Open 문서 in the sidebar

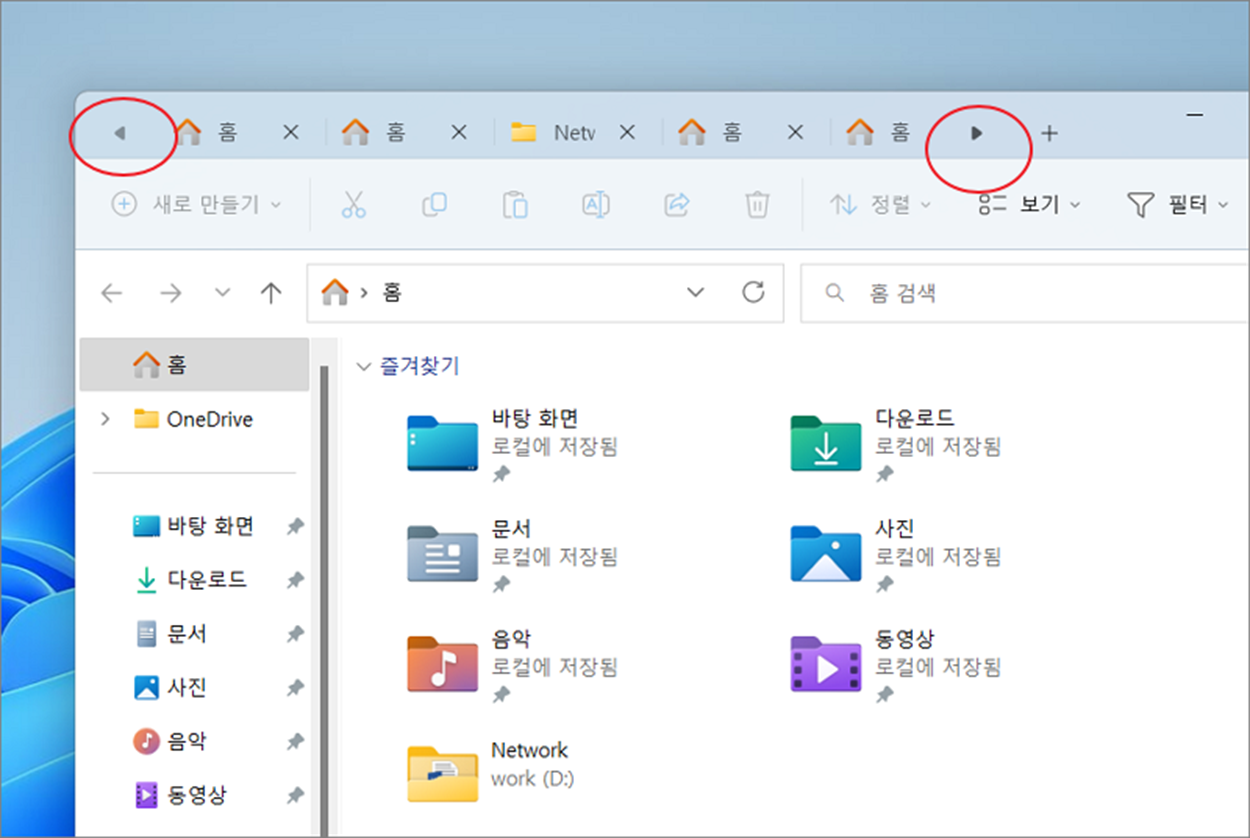coord(171,634)
